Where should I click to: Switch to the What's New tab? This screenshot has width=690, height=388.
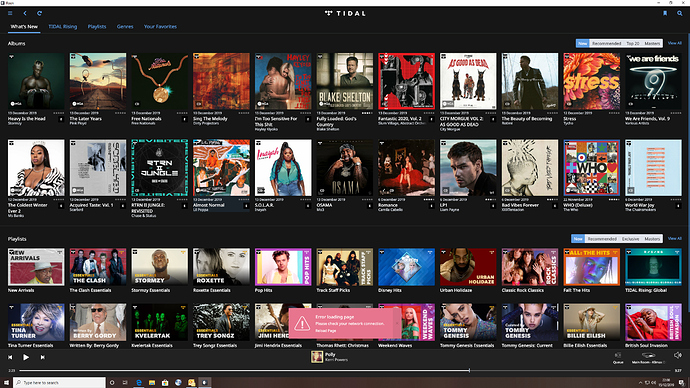pyautogui.click(x=24, y=26)
